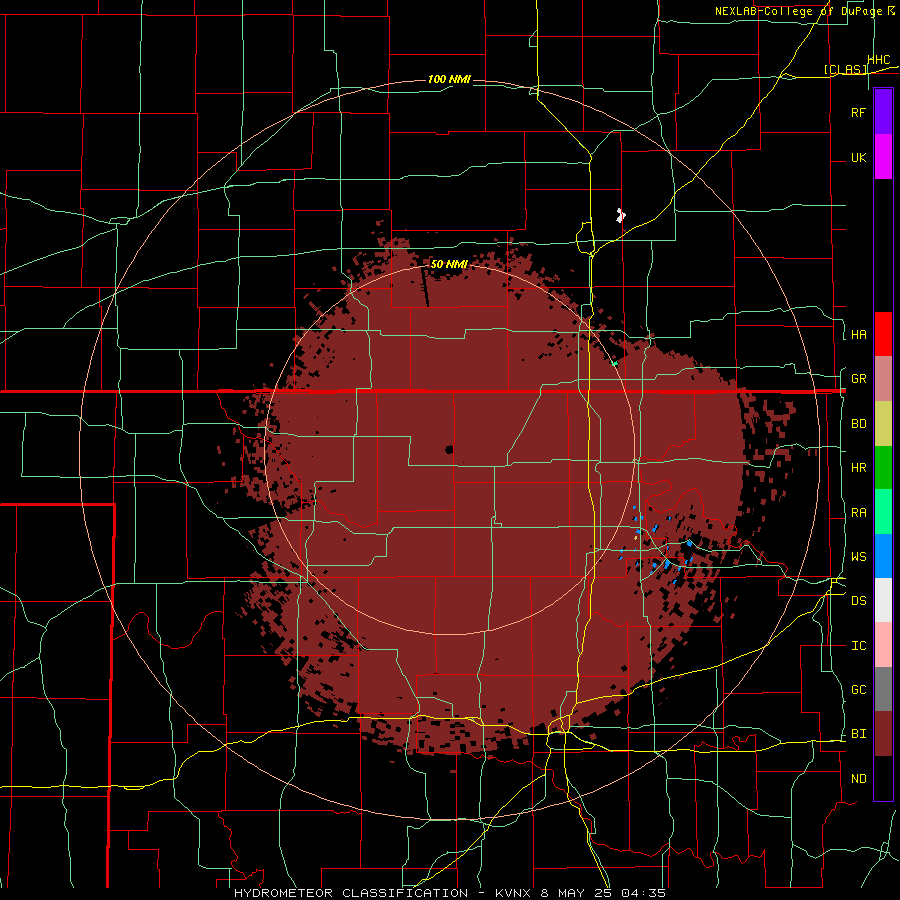The image size is (900, 900).
Task: Click the BI legend label
Action: point(858,734)
